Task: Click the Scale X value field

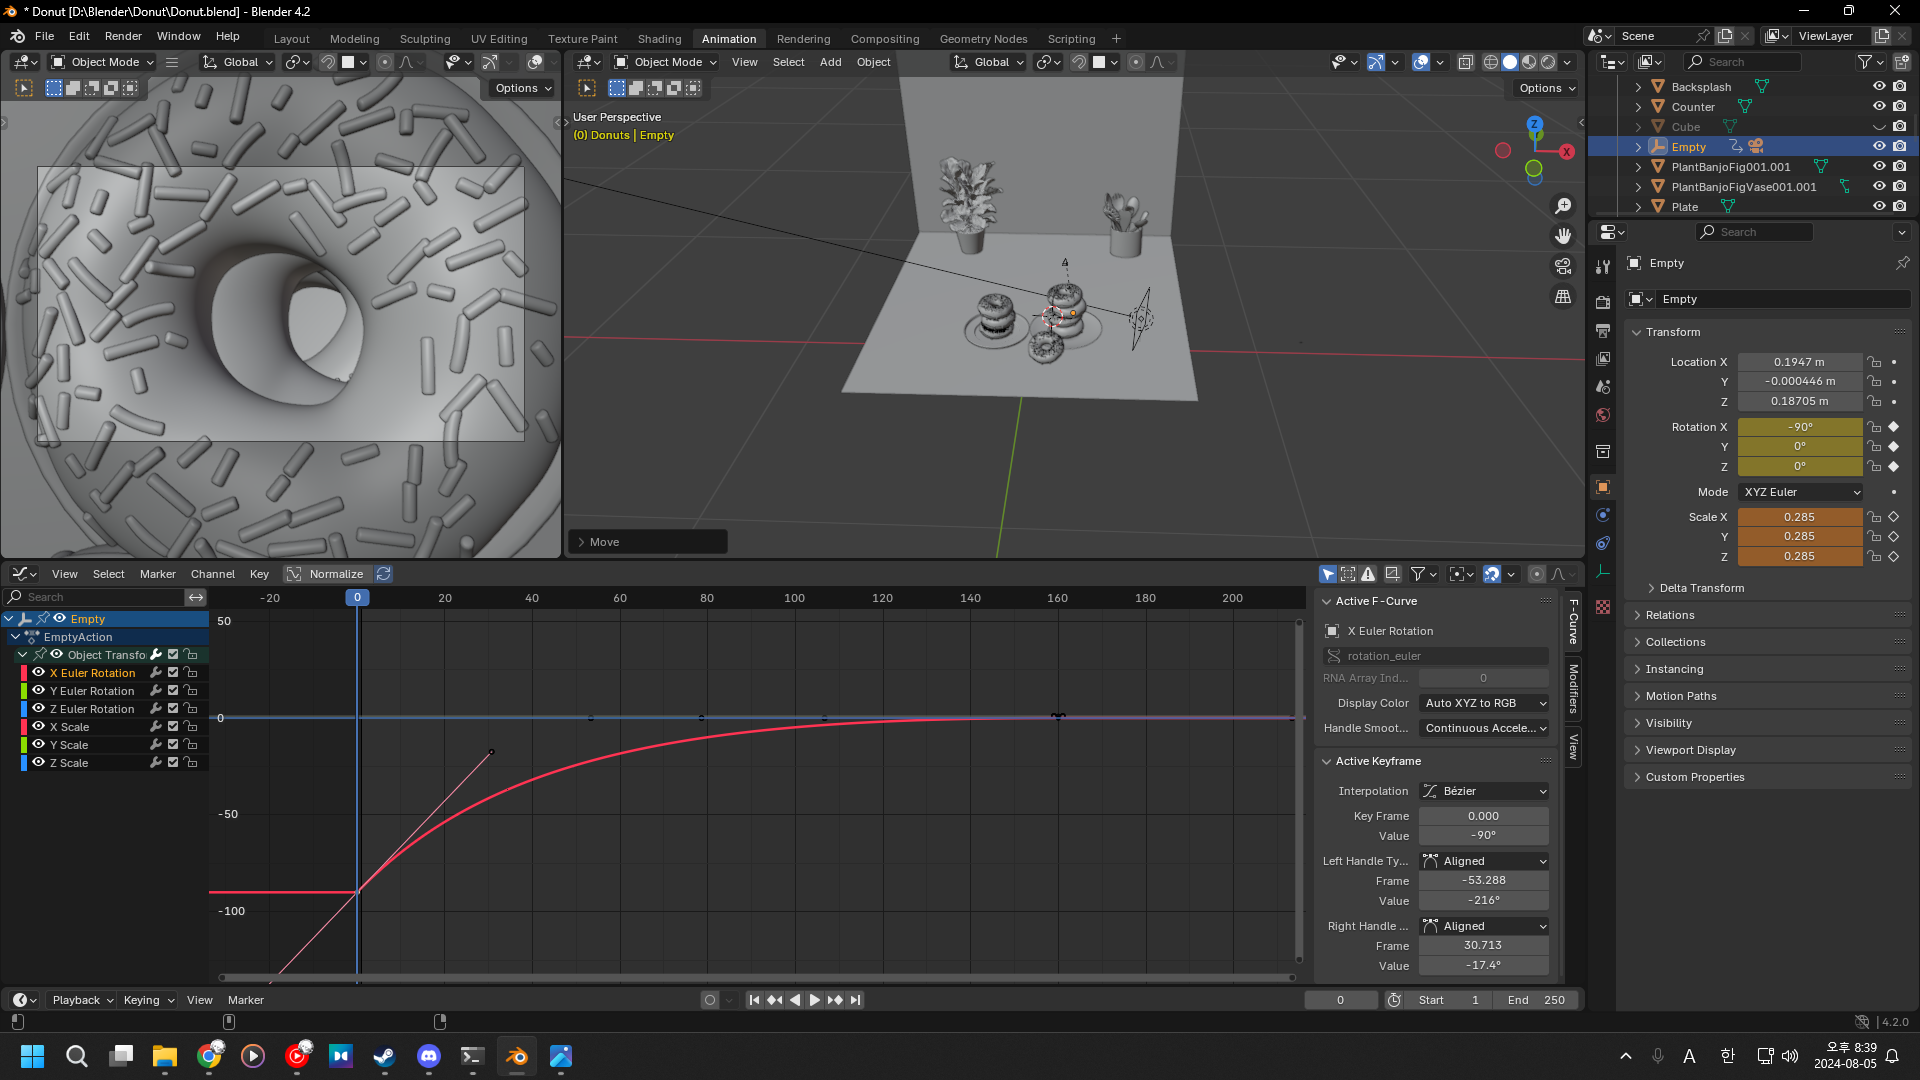Action: click(x=1799, y=517)
